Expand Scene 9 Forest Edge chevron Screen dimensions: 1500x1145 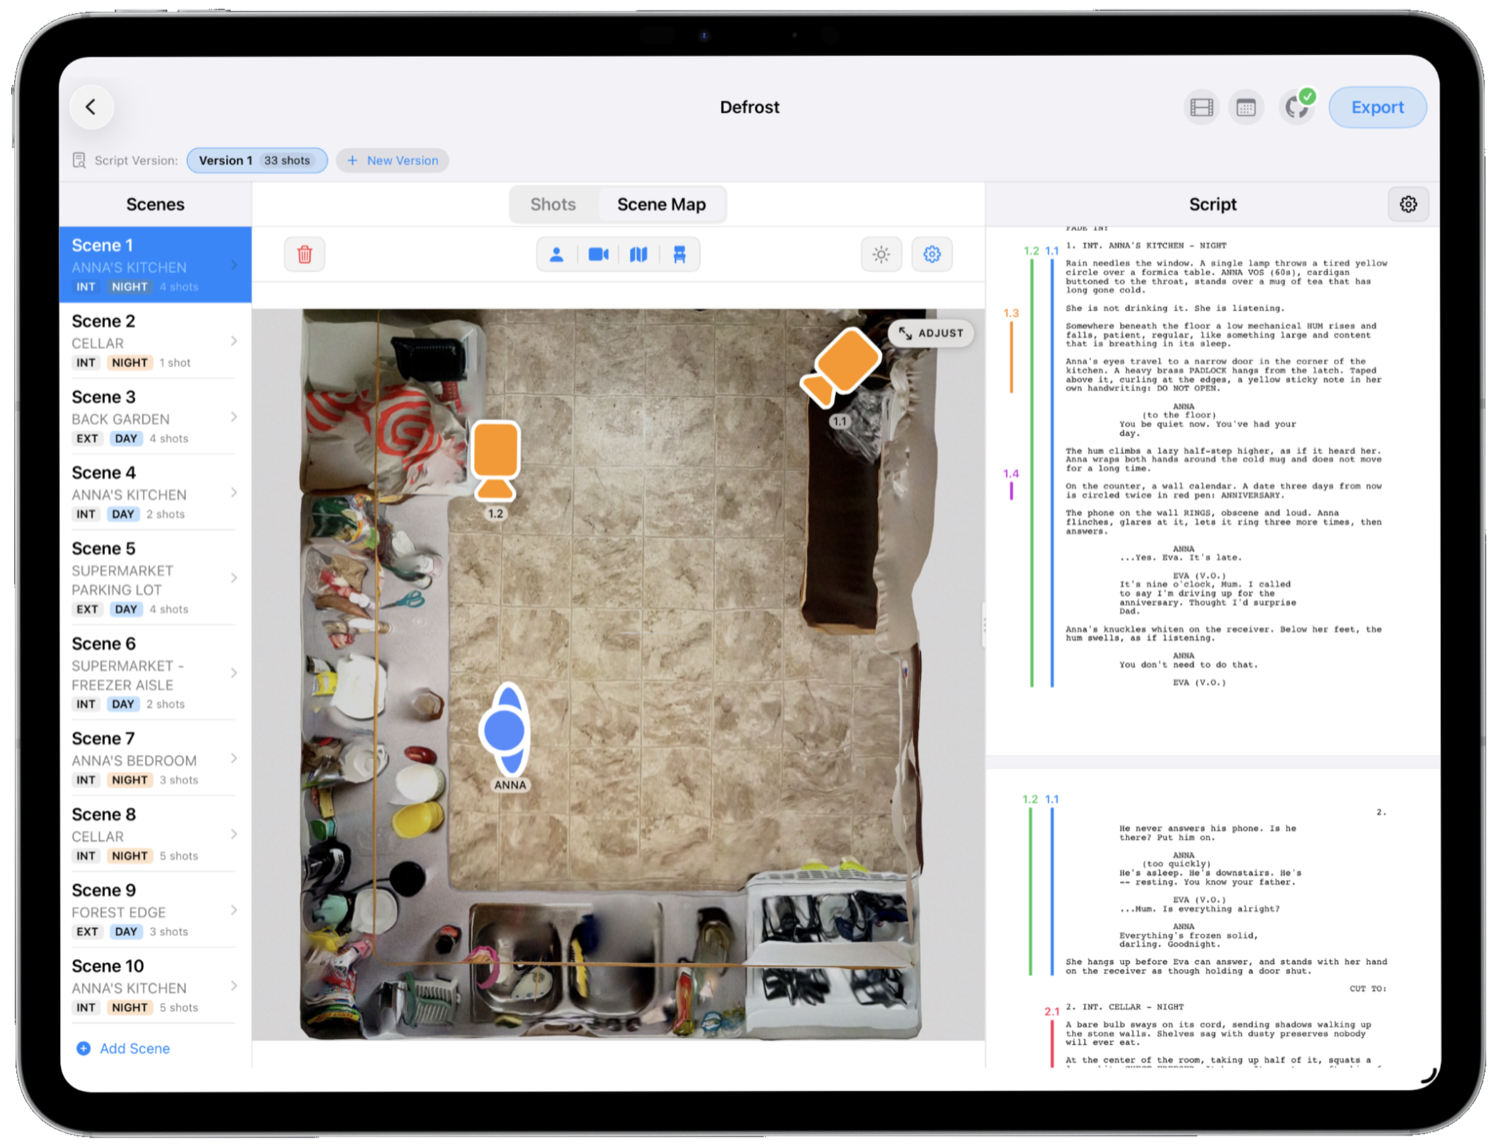point(234,910)
